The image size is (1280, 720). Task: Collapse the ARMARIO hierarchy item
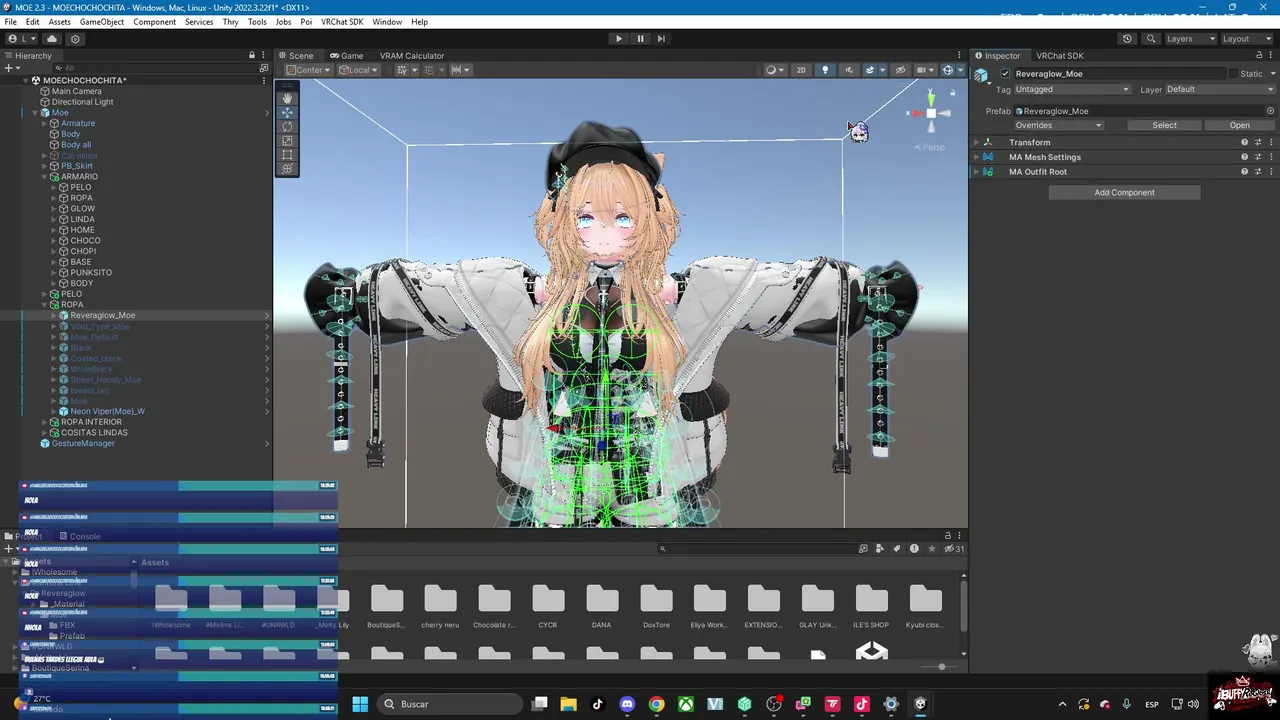[45, 177]
